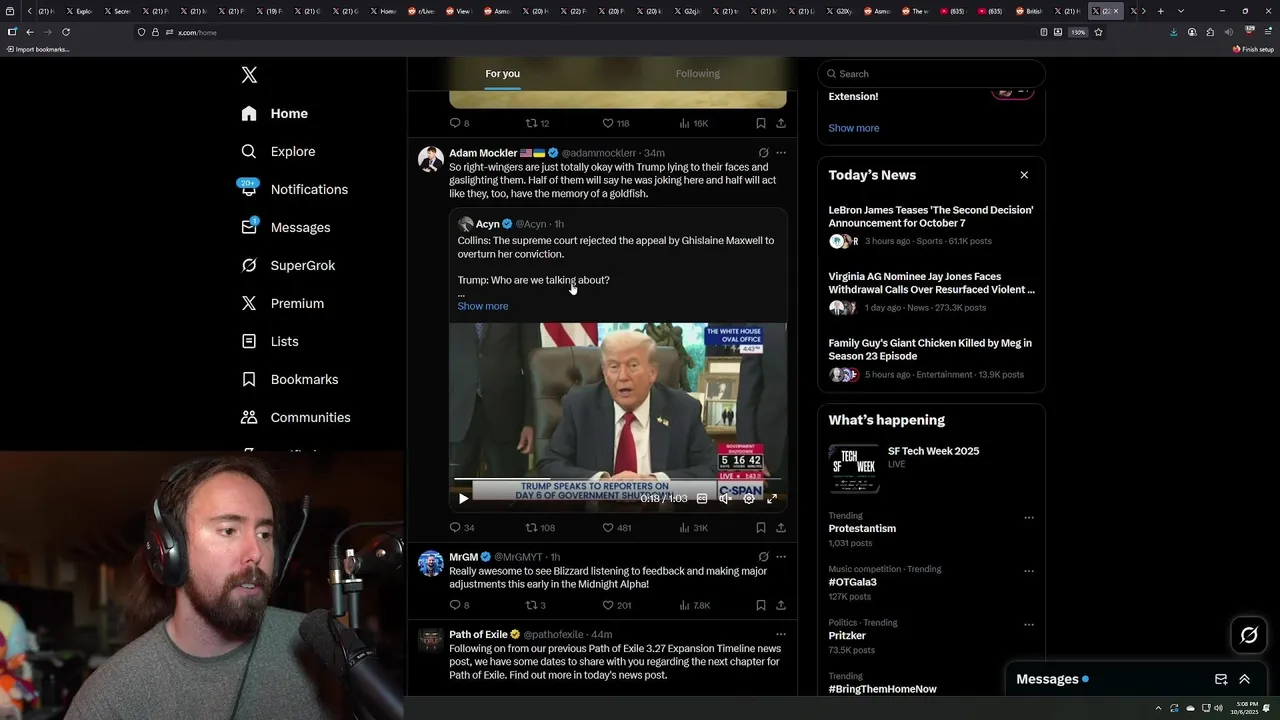This screenshot has width=1280, height=720.
Task: Open Family Guy Giant Chicken news story
Action: coord(931,358)
